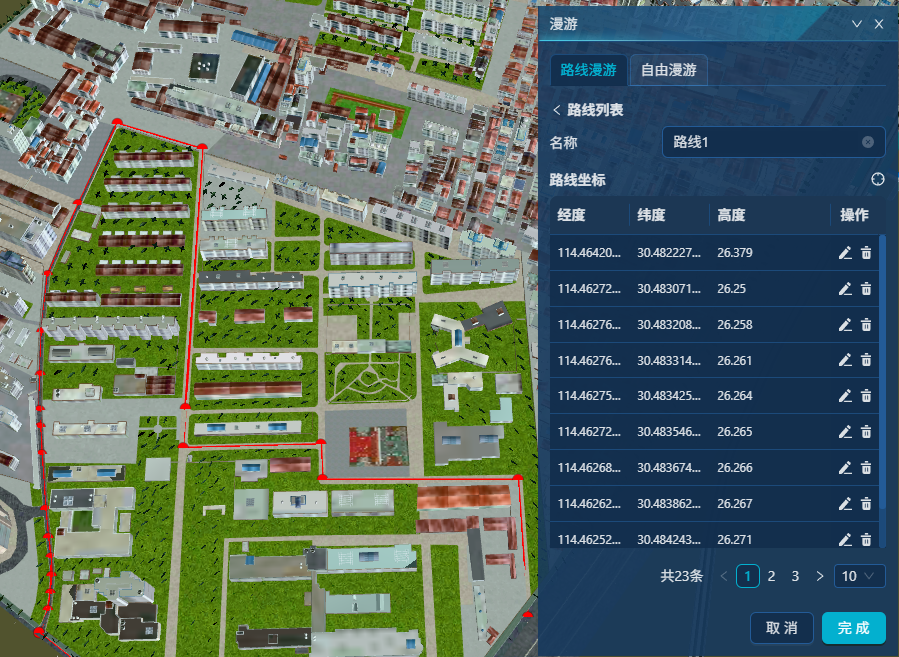
Task: Edit the row with height 26.267
Action: tap(845, 504)
